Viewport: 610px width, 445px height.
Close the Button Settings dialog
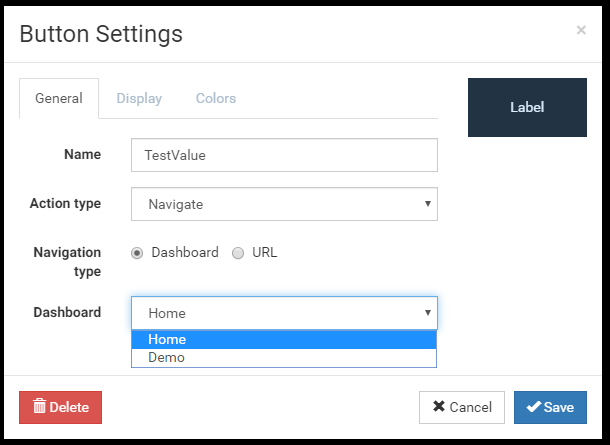(x=581, y=31)
